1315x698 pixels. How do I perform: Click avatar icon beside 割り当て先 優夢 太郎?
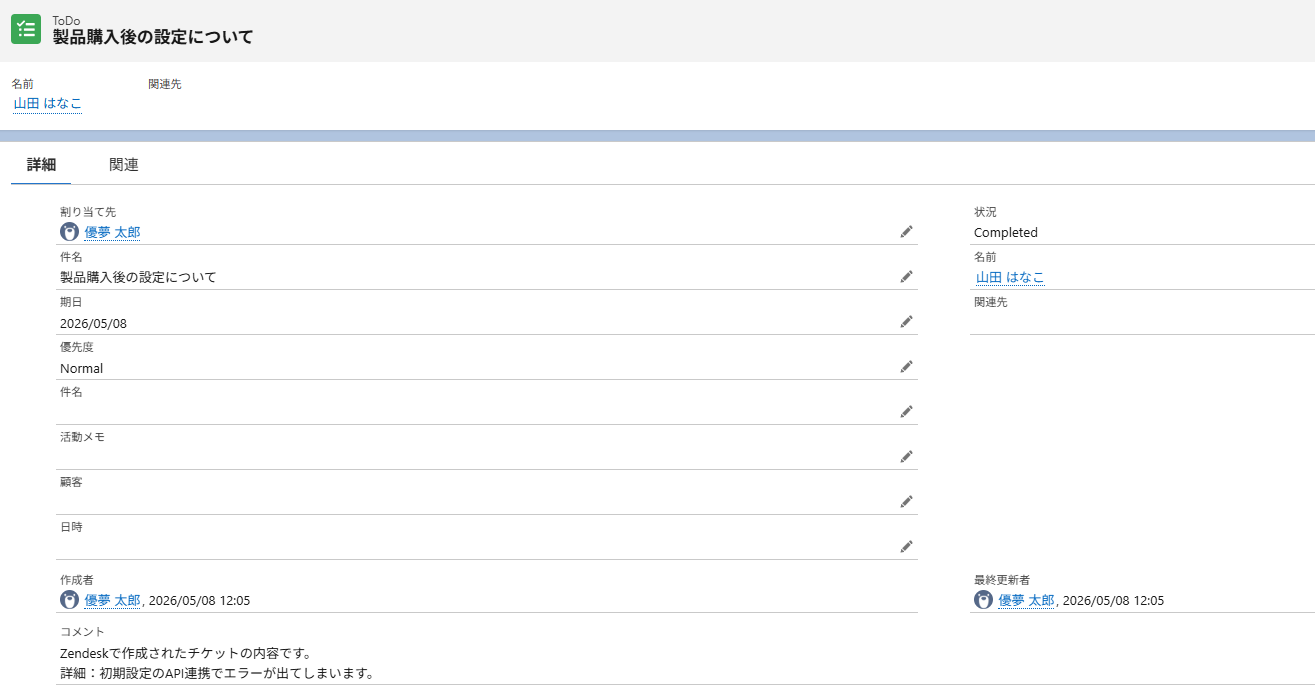pyautogui.click(x=69, y=232)
